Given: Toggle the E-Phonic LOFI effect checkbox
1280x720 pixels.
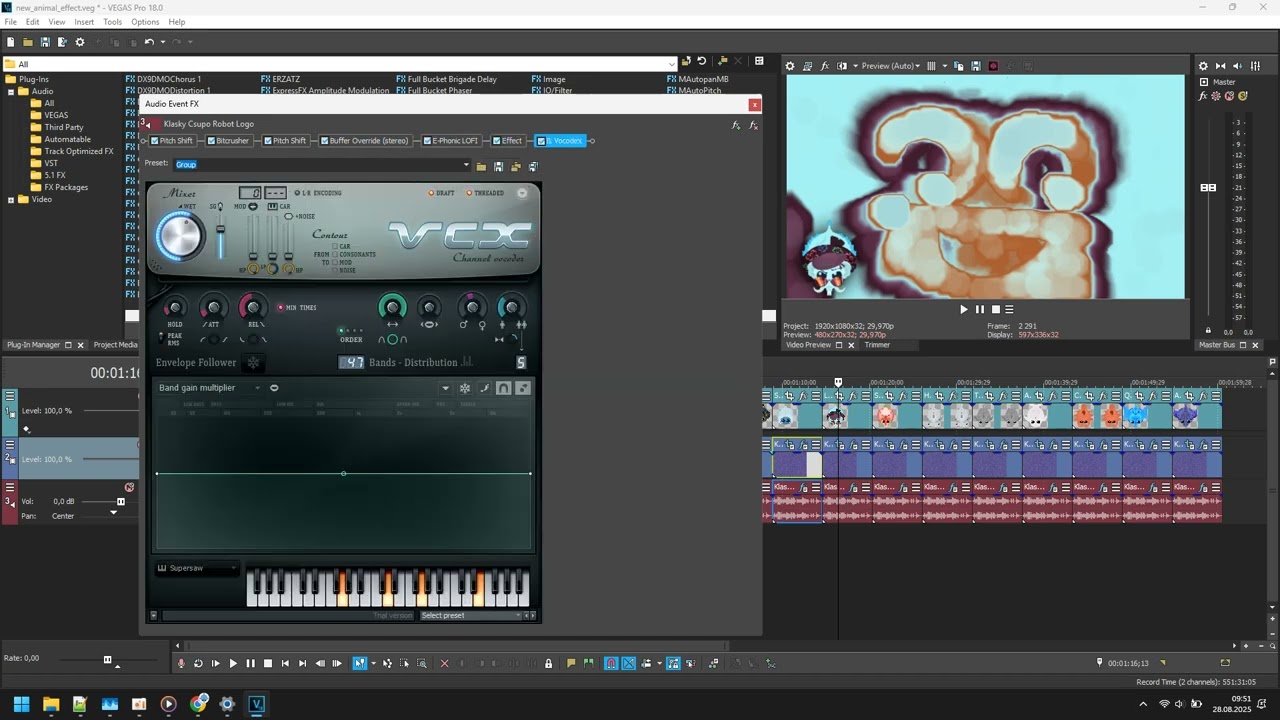Looking at the screenshot, I should (428, 141).
